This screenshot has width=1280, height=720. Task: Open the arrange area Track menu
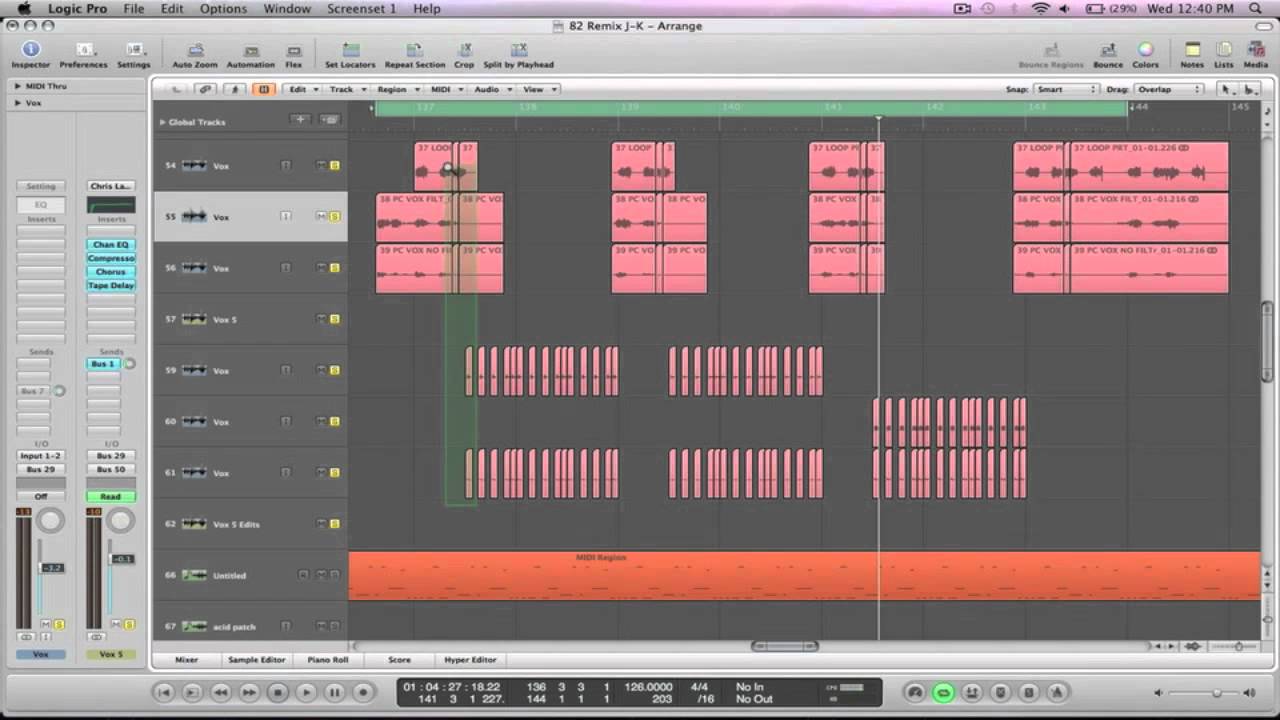tap(345, 89)
